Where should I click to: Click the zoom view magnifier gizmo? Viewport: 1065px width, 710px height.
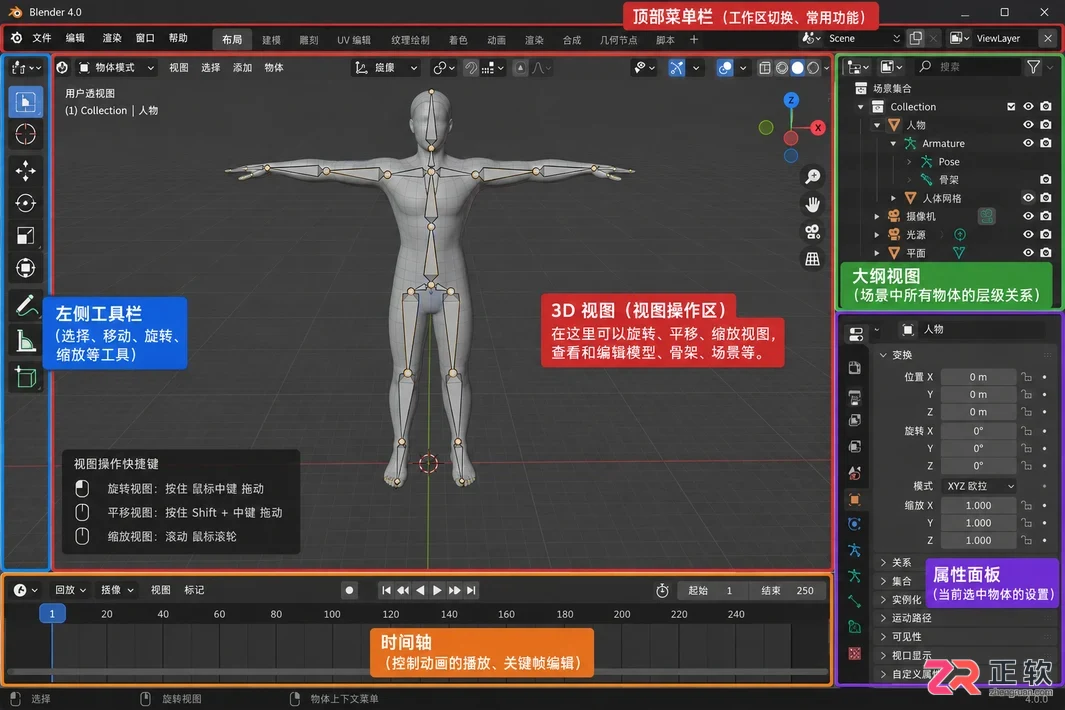tap(812, 177)
